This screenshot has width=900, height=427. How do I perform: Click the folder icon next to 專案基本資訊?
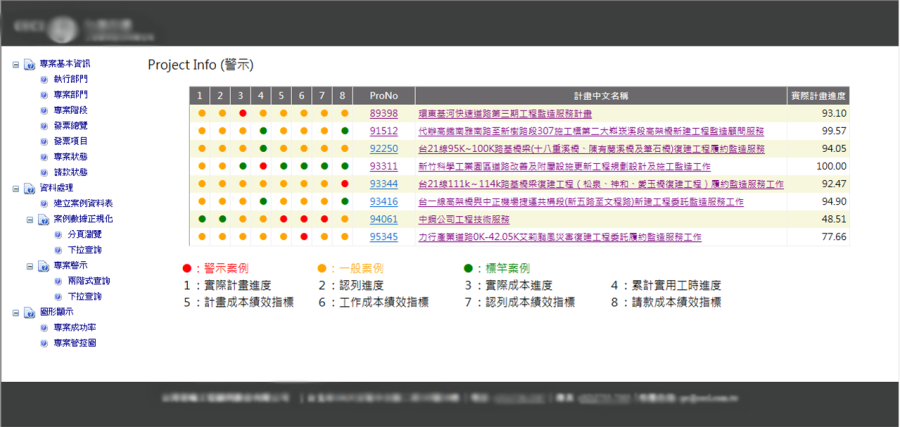30,63
